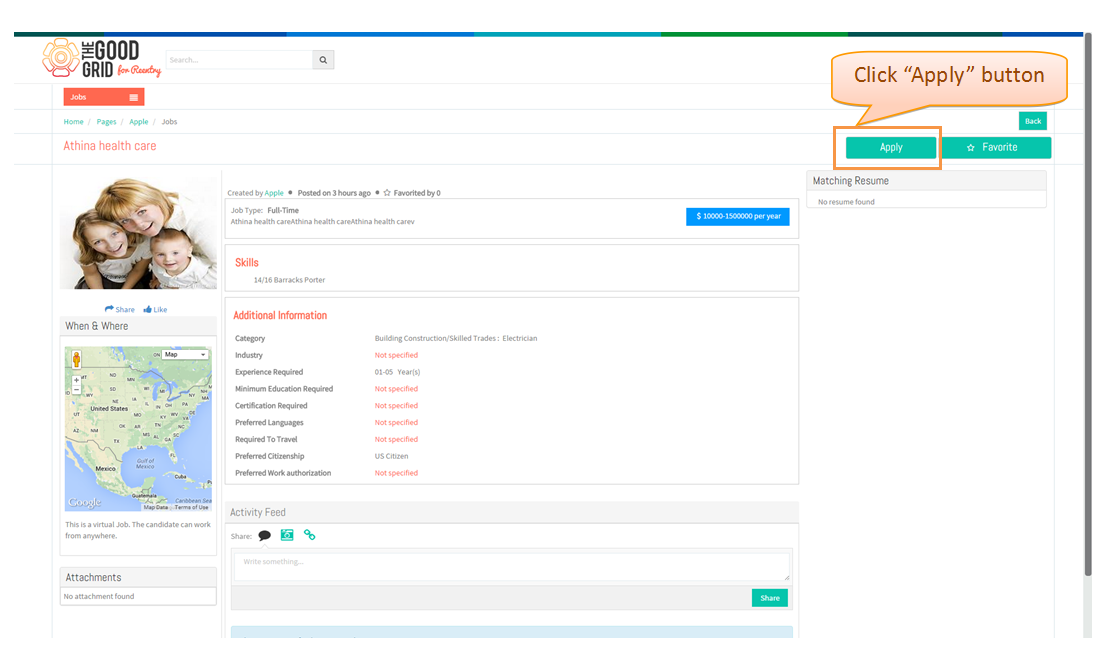Click the Back button
Screen dimensions: 1106x659
point(1033,121)
